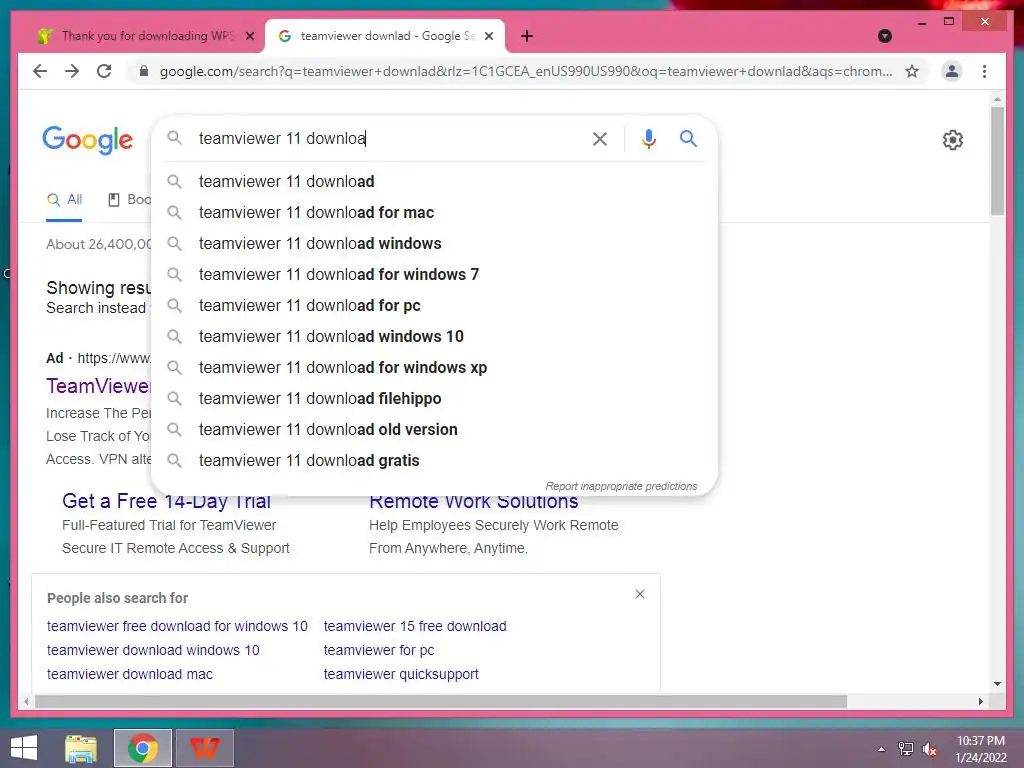Choose suggestion download old version
This screenshot has width=1024, height=768.
[434, 430]
